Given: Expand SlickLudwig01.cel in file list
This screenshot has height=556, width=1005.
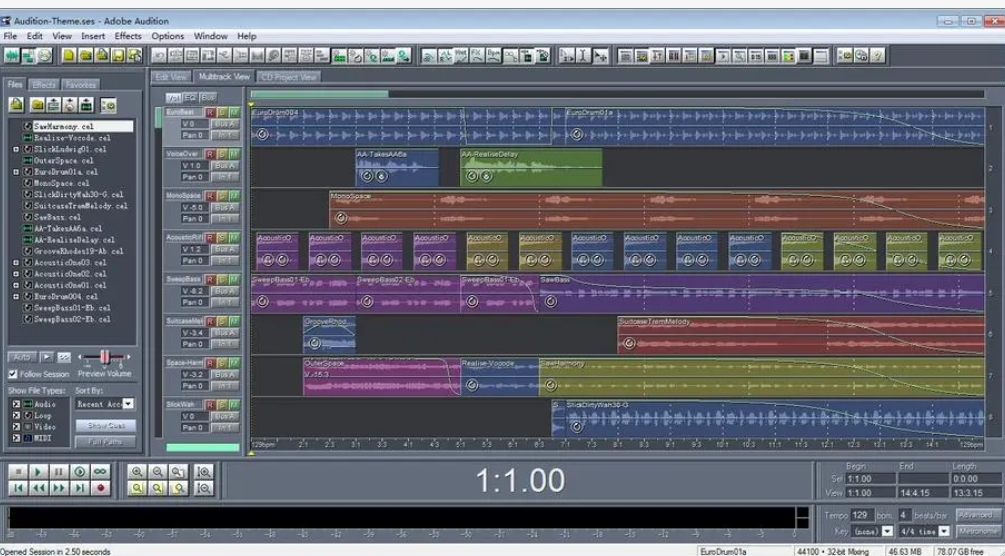Looking at the screenshot, I should click(16, 149).
